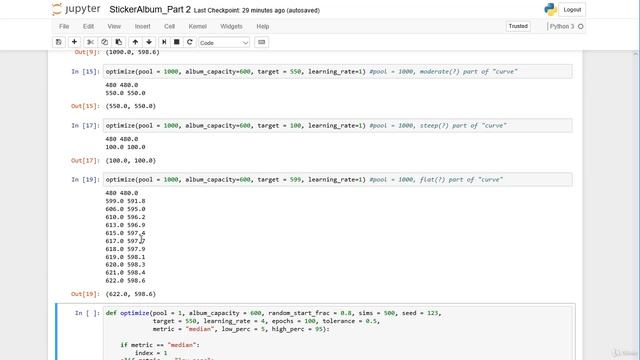
Task: Click the output line 622.0 598.6
Action: click(125, 281)
